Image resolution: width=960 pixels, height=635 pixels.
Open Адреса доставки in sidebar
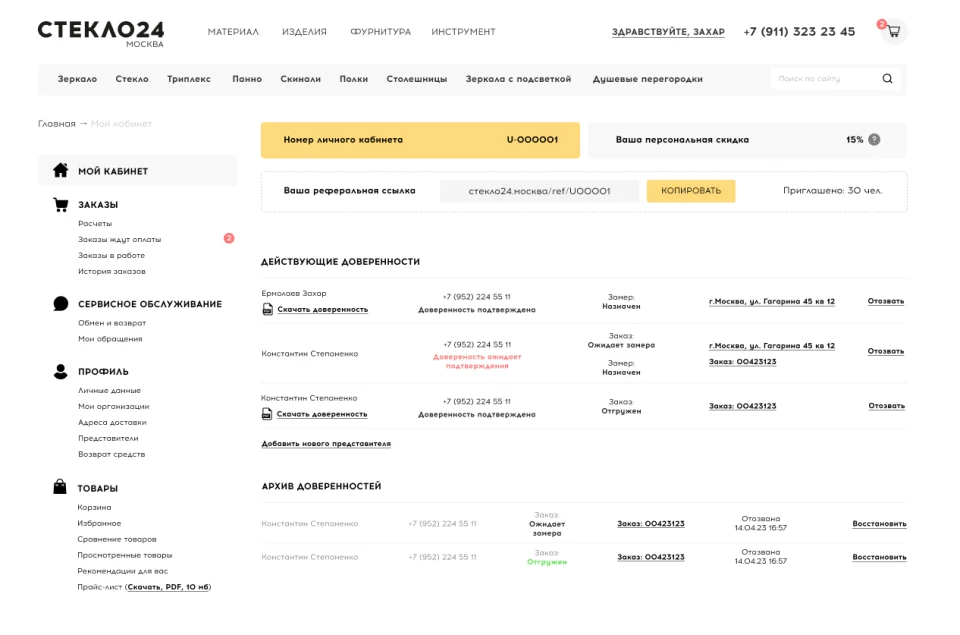coord(112,422)
